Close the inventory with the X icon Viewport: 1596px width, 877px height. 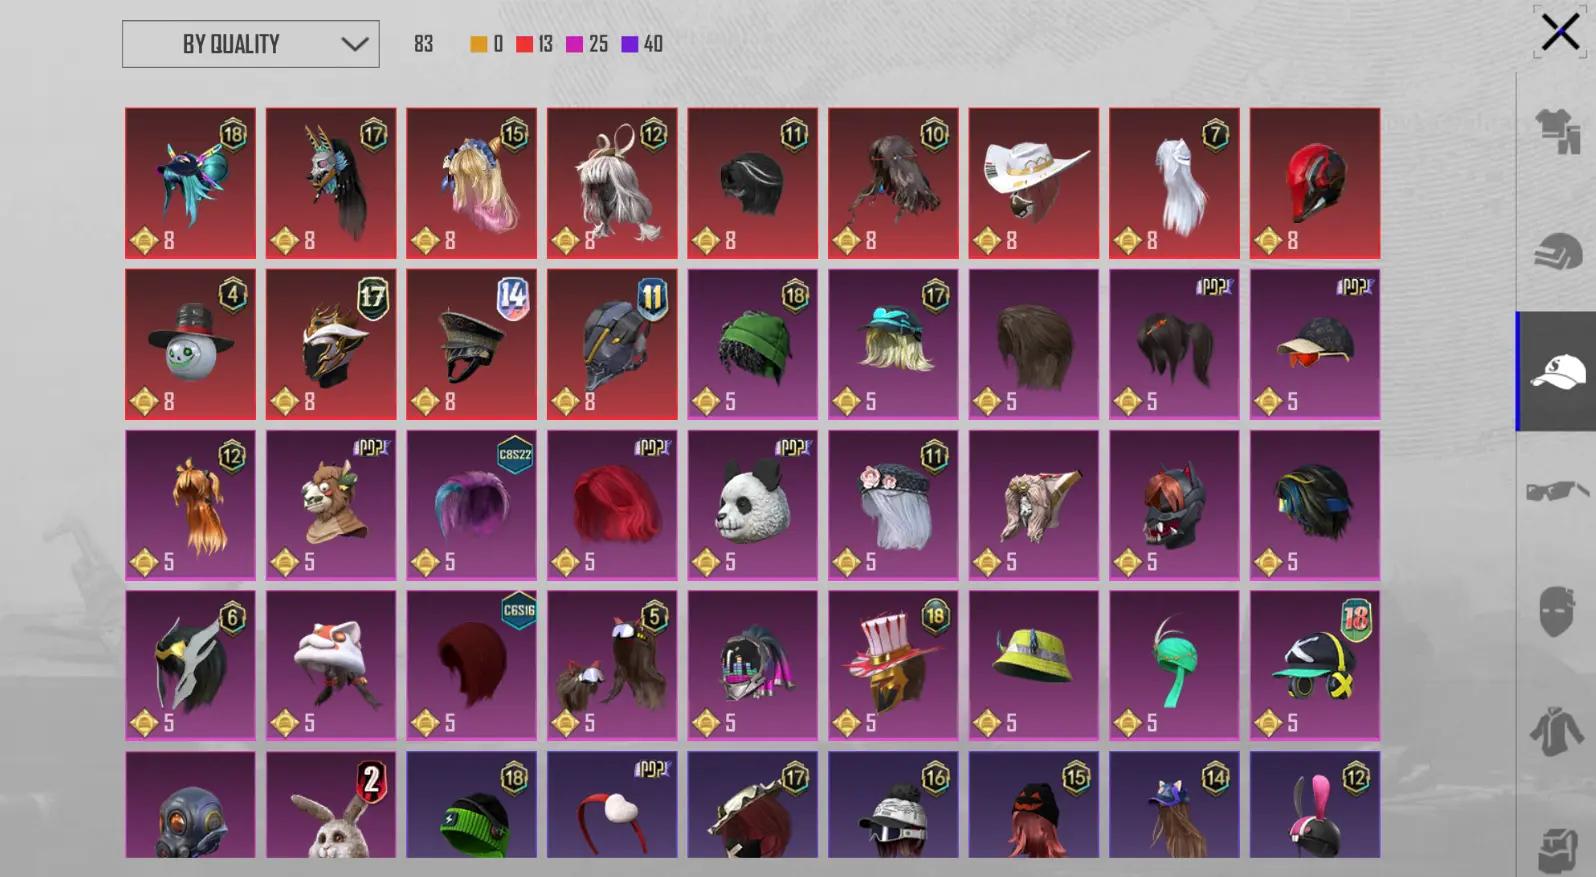coord(1559,32)
